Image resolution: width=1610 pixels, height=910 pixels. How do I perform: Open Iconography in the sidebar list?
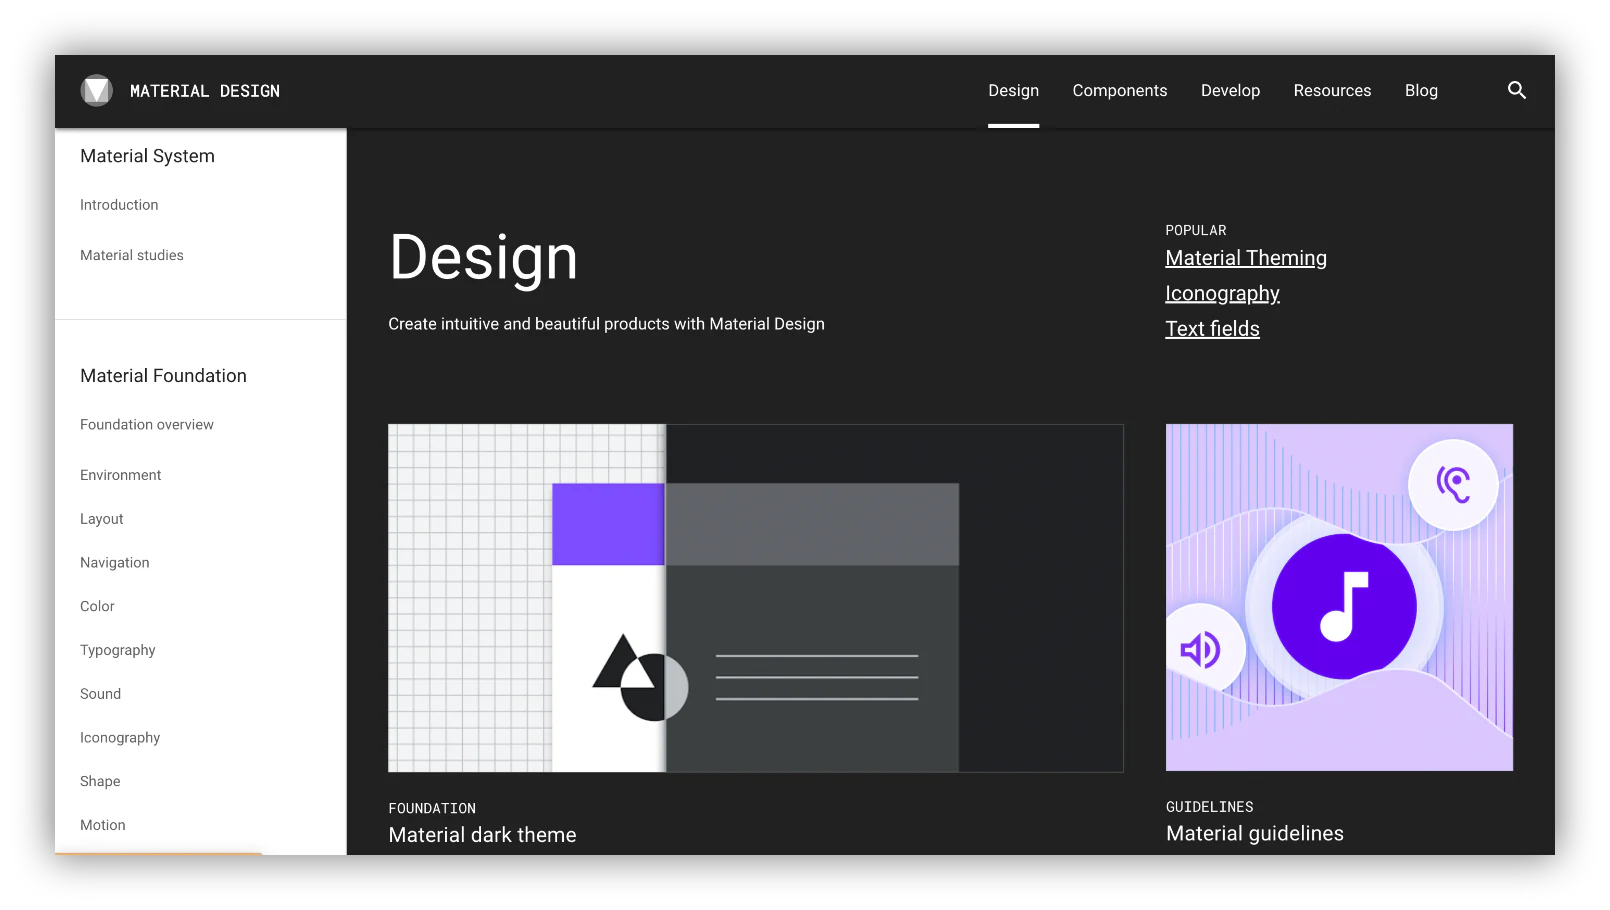coord(120,738)
